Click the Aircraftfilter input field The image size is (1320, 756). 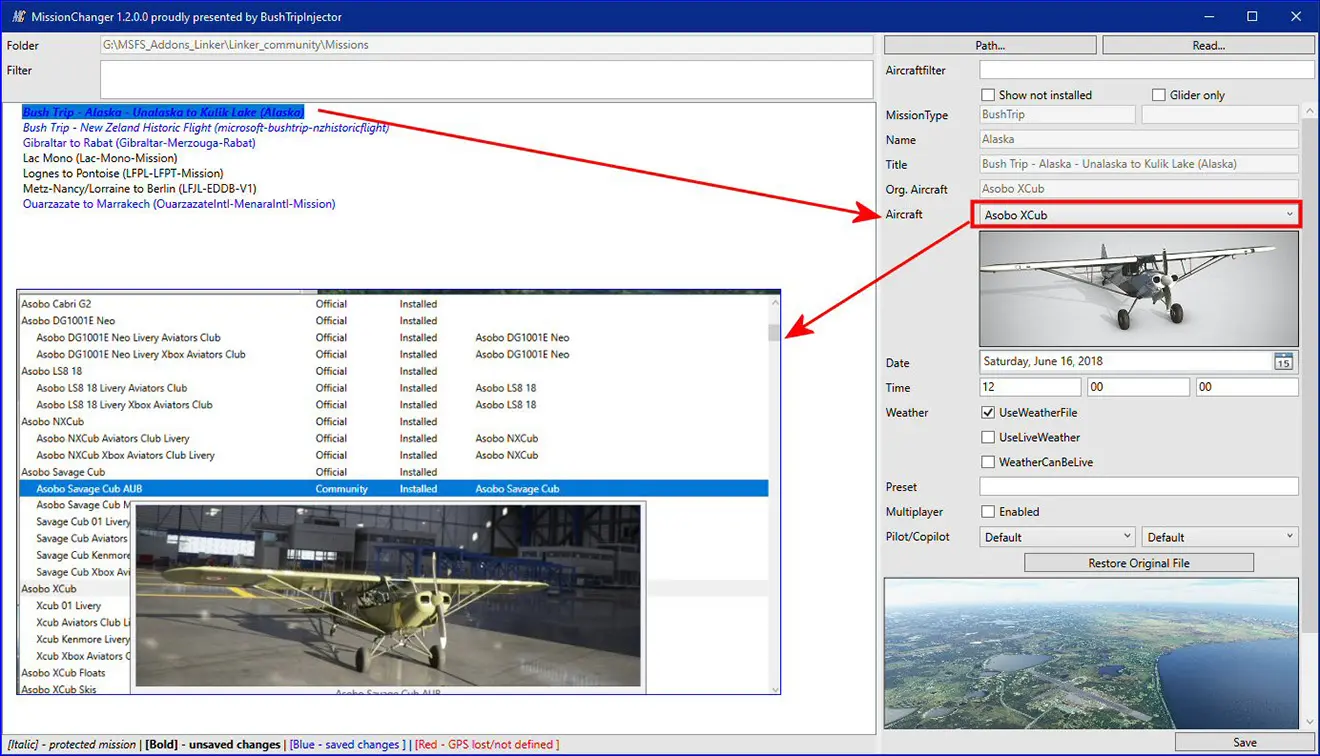tap(1147, 70)
